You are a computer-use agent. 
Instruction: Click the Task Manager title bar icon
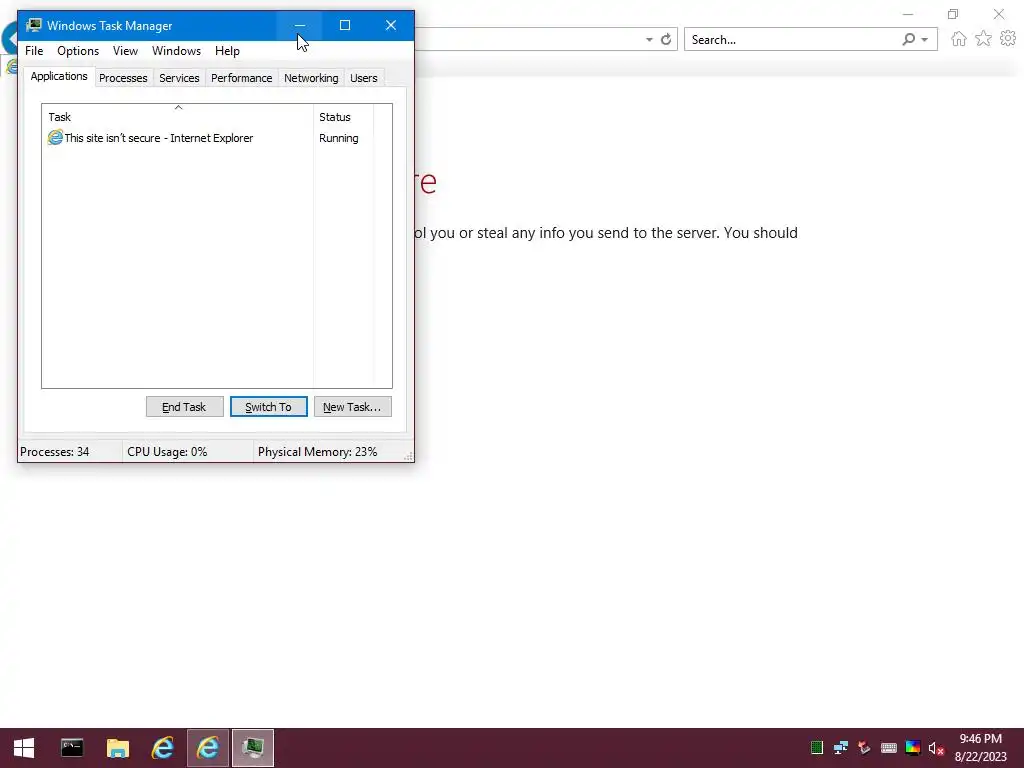click(x=33, y=25)
